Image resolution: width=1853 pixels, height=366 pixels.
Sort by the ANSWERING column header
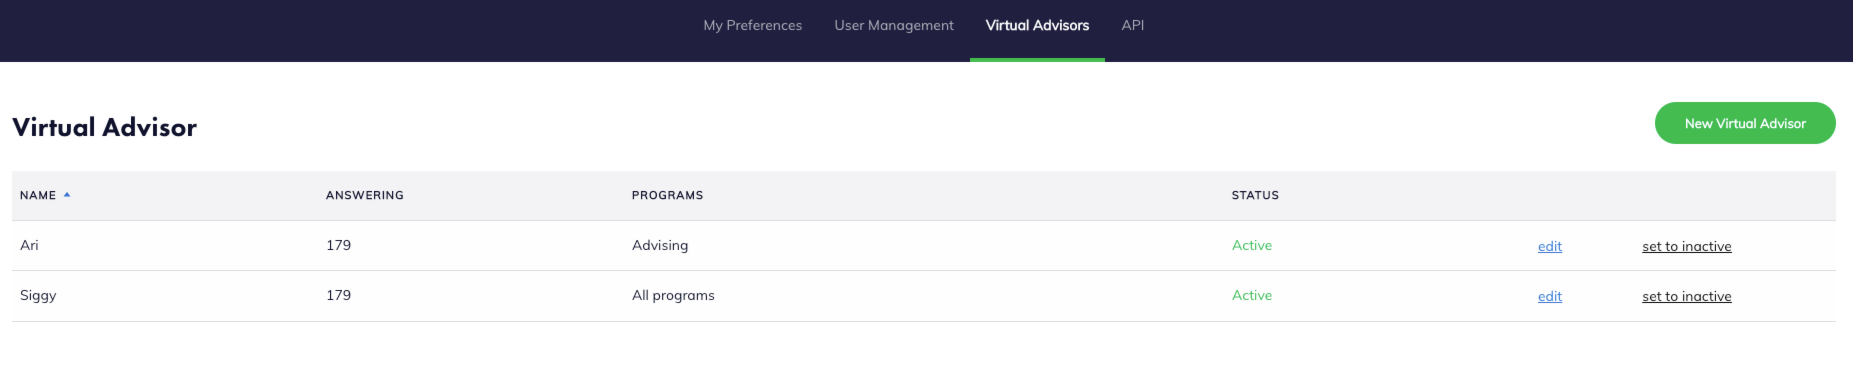pos(365,195)
